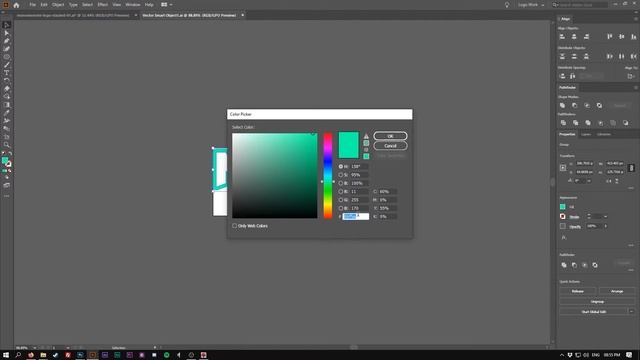Screen dimensions: 640x360
Task: Click Constrain proportions link icon in Transform
Action: point(631,168)
